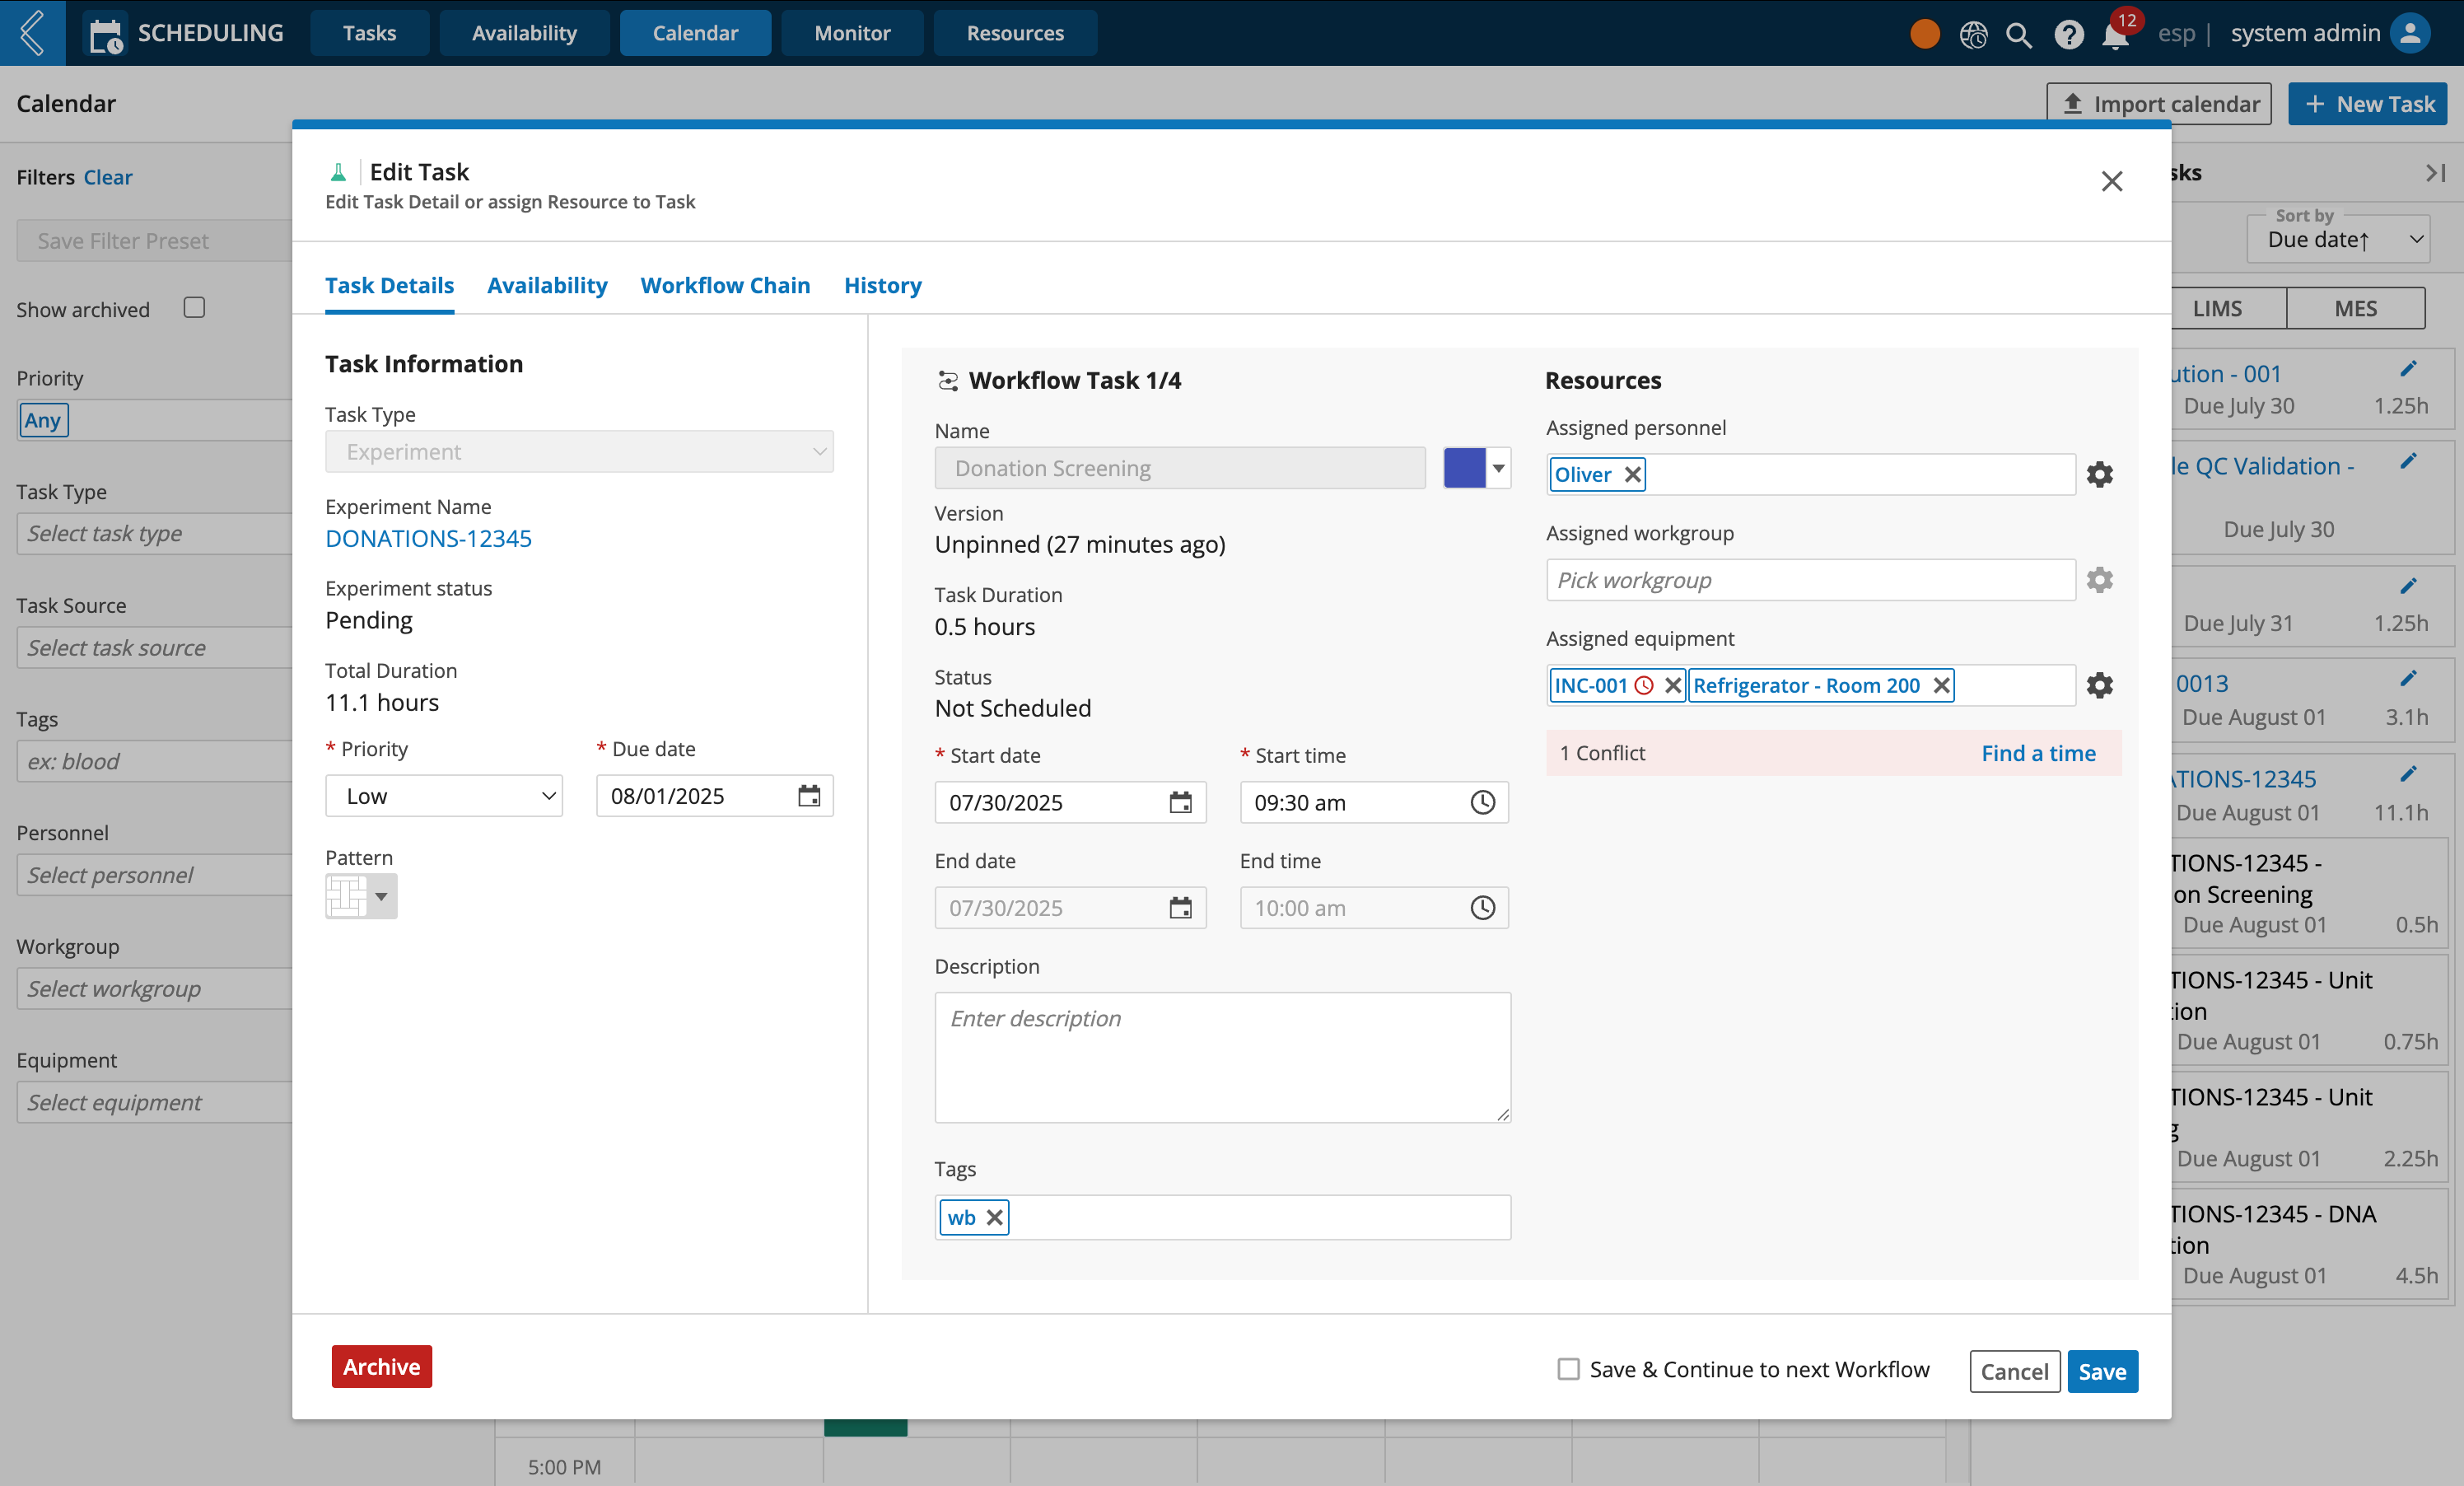Open Start date calendar picker
The height and width of the screenshot is (1486, 2464).
coord(1180,802)
